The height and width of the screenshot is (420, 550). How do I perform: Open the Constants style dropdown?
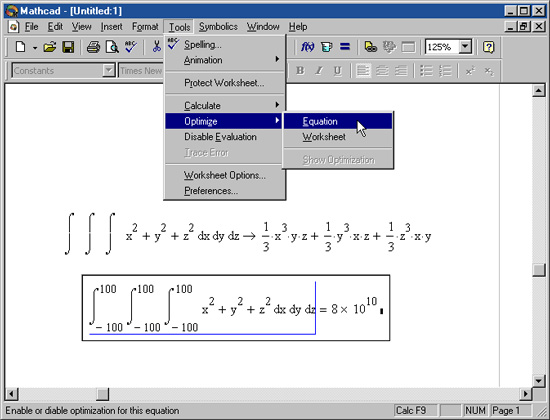[109, 71]
